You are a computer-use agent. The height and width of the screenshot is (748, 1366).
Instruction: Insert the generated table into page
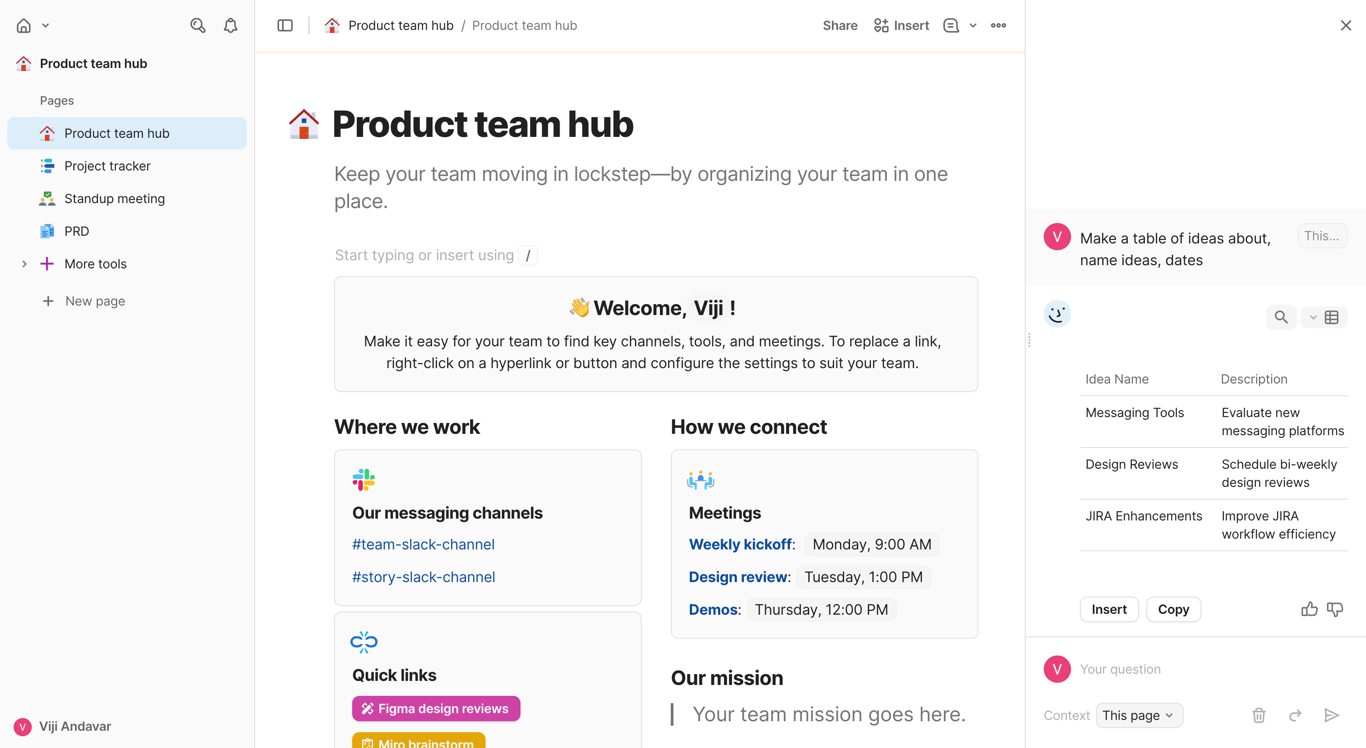(1109, 609)
